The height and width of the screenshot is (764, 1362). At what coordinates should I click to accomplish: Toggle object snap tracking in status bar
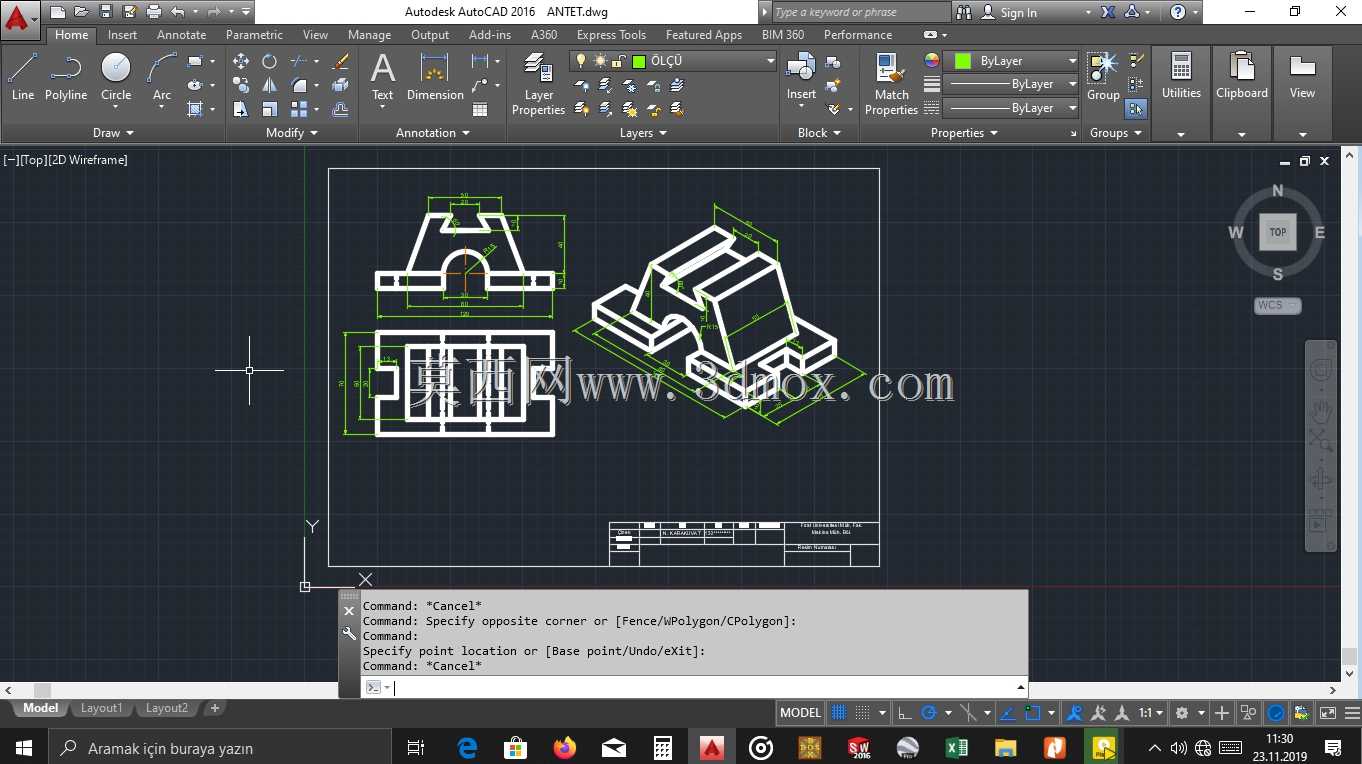[x=1008, y=713]
